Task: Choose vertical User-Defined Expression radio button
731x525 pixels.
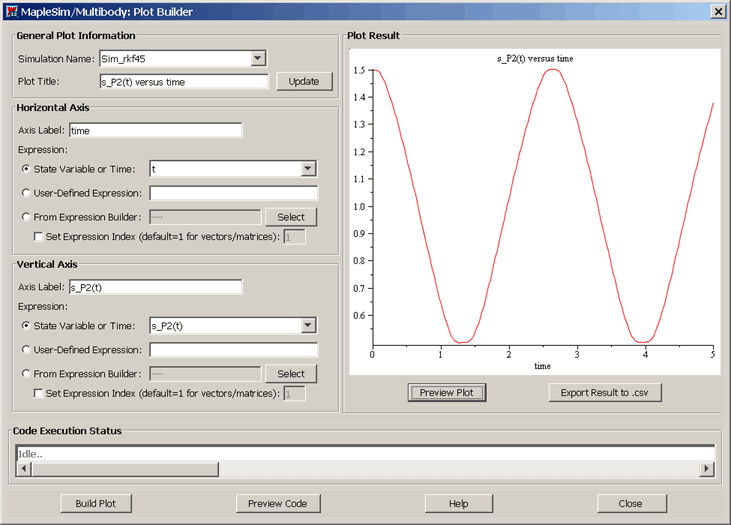Action: (x=26, y=350)
